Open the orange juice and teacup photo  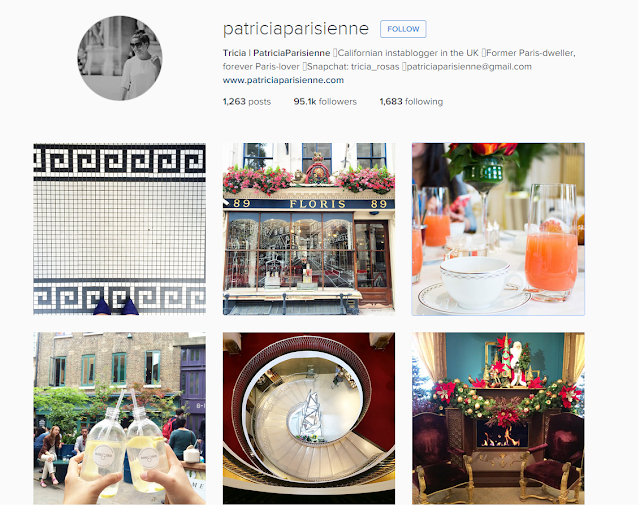[x=498, y=229]
